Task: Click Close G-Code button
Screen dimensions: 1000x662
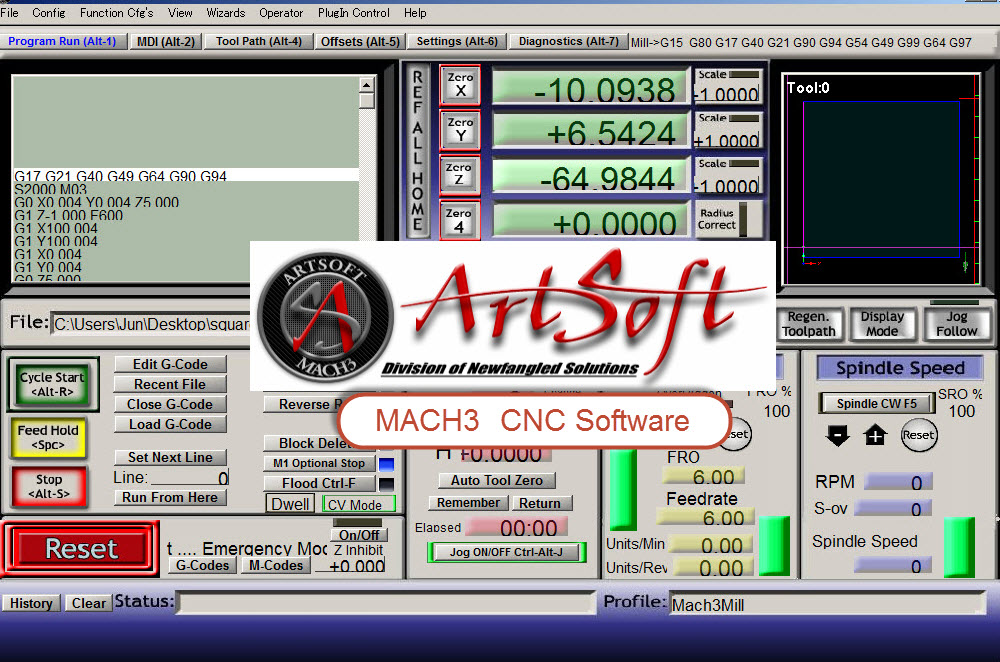Action: [x=170, y=404]
